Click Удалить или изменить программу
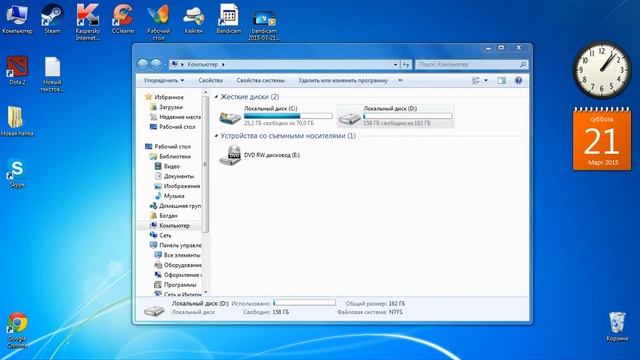The height and width of the screenshot is (360, 640). click(343, 80)
